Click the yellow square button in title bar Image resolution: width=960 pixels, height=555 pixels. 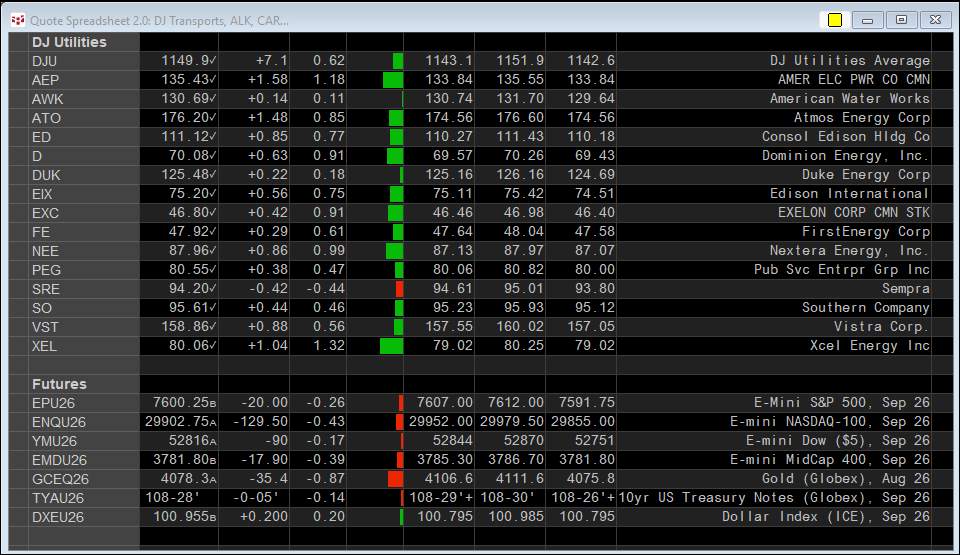pos(834,20)
